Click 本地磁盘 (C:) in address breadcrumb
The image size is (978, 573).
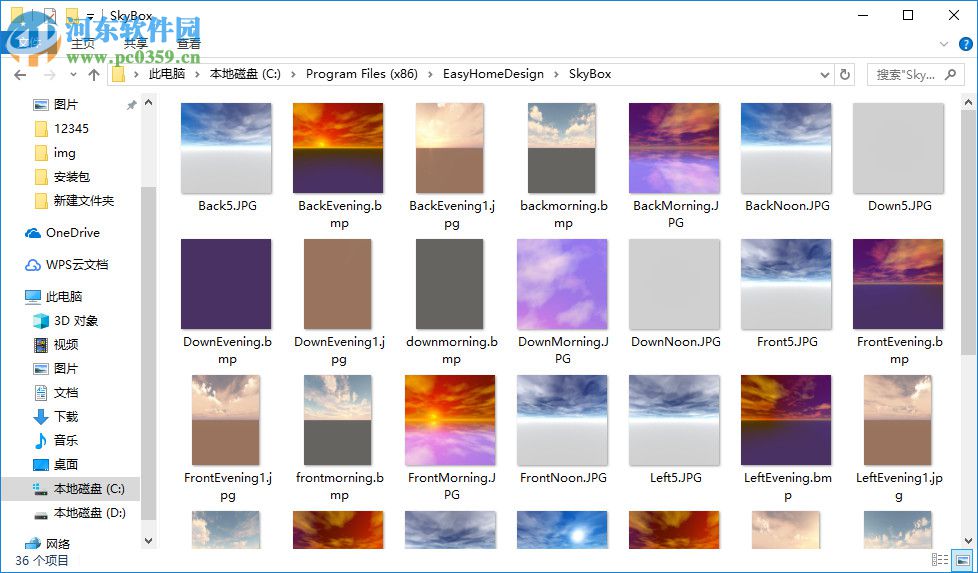point(245,74)
